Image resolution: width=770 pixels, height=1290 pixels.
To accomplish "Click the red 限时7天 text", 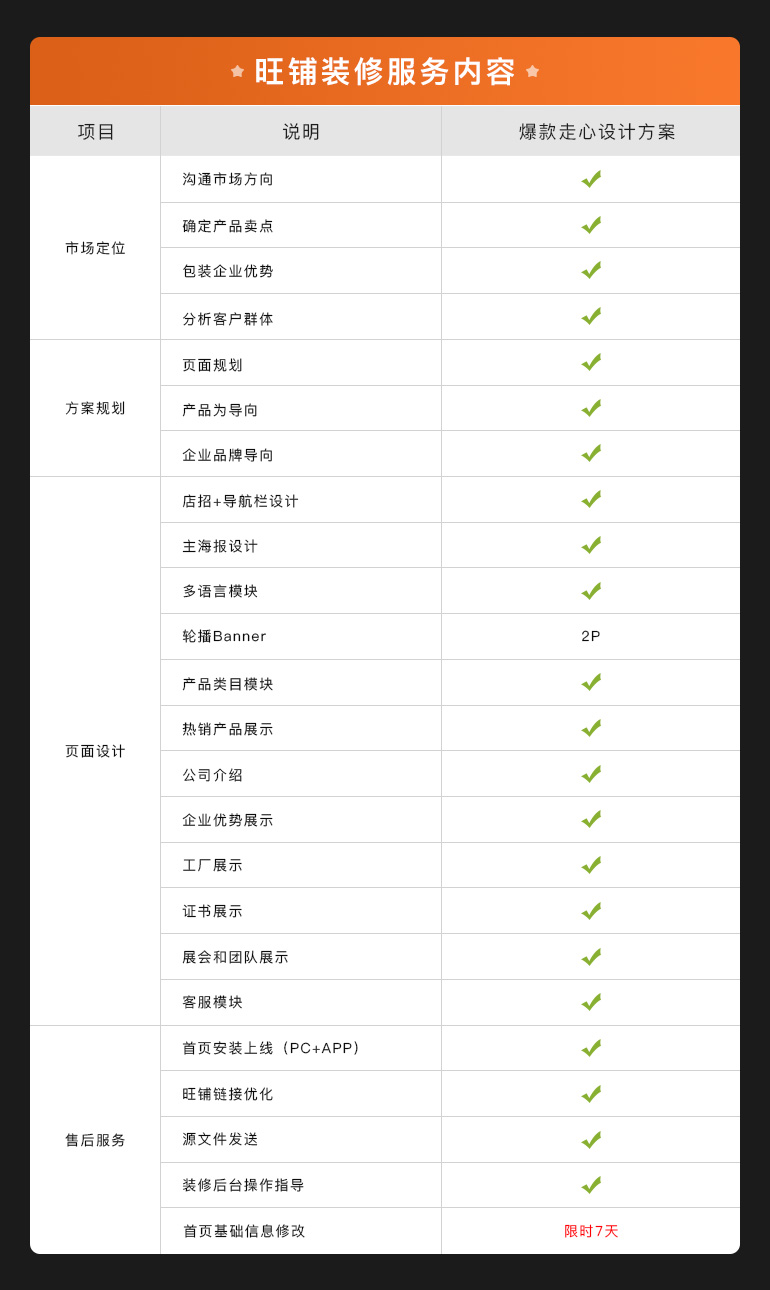I will tap(591, 1231).
